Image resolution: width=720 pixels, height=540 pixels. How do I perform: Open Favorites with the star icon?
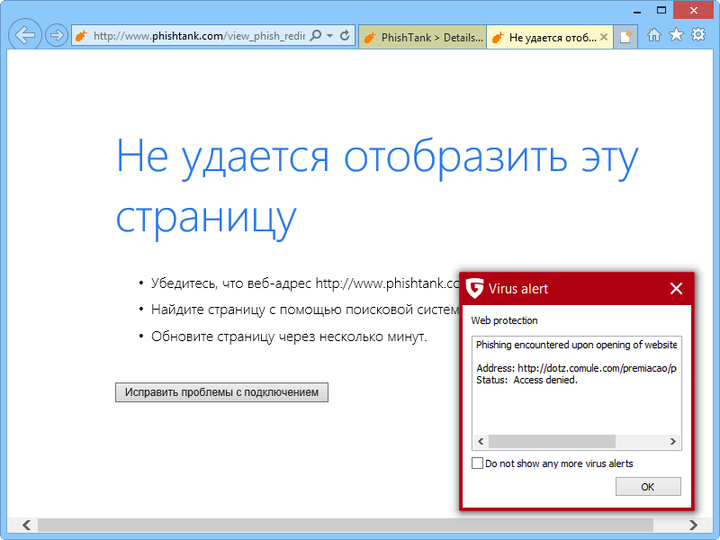676,34
